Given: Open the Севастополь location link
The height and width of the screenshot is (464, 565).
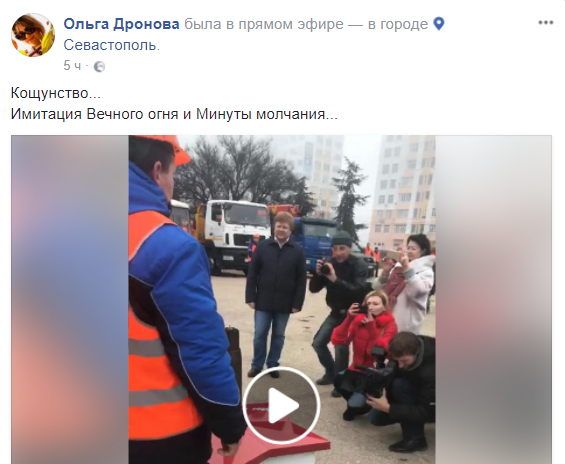Looking at the screenshot, I should (112, 45).
